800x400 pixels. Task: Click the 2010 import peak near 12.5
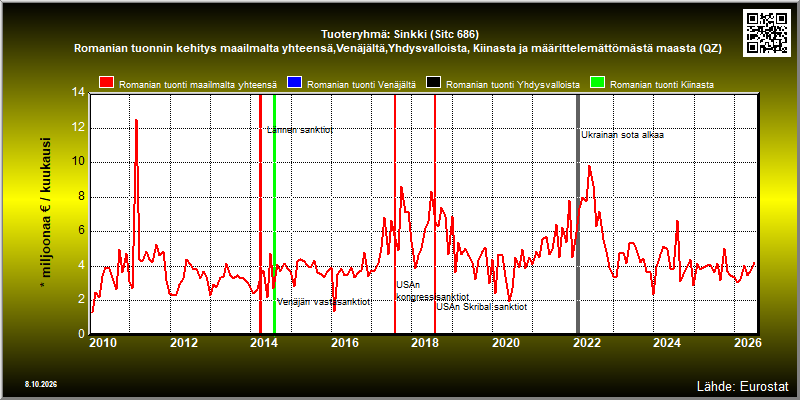[x=136, y=120]
